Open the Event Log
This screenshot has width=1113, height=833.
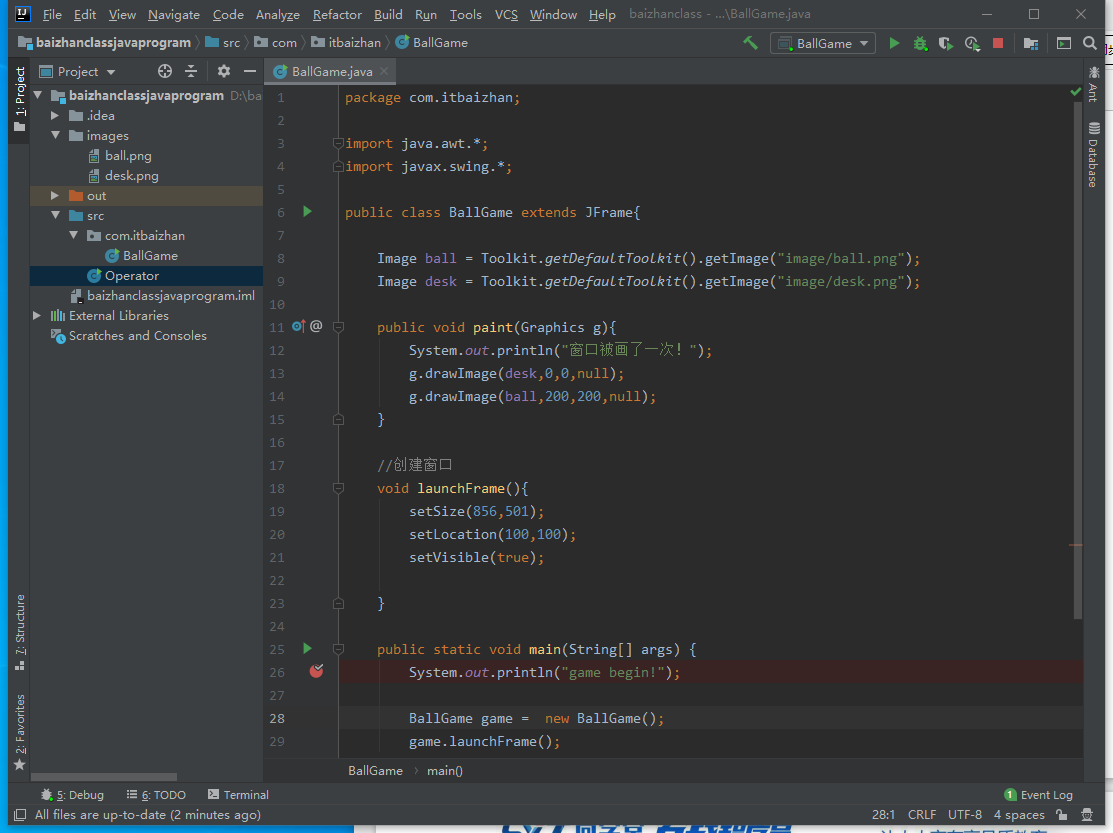[1038, 795]
